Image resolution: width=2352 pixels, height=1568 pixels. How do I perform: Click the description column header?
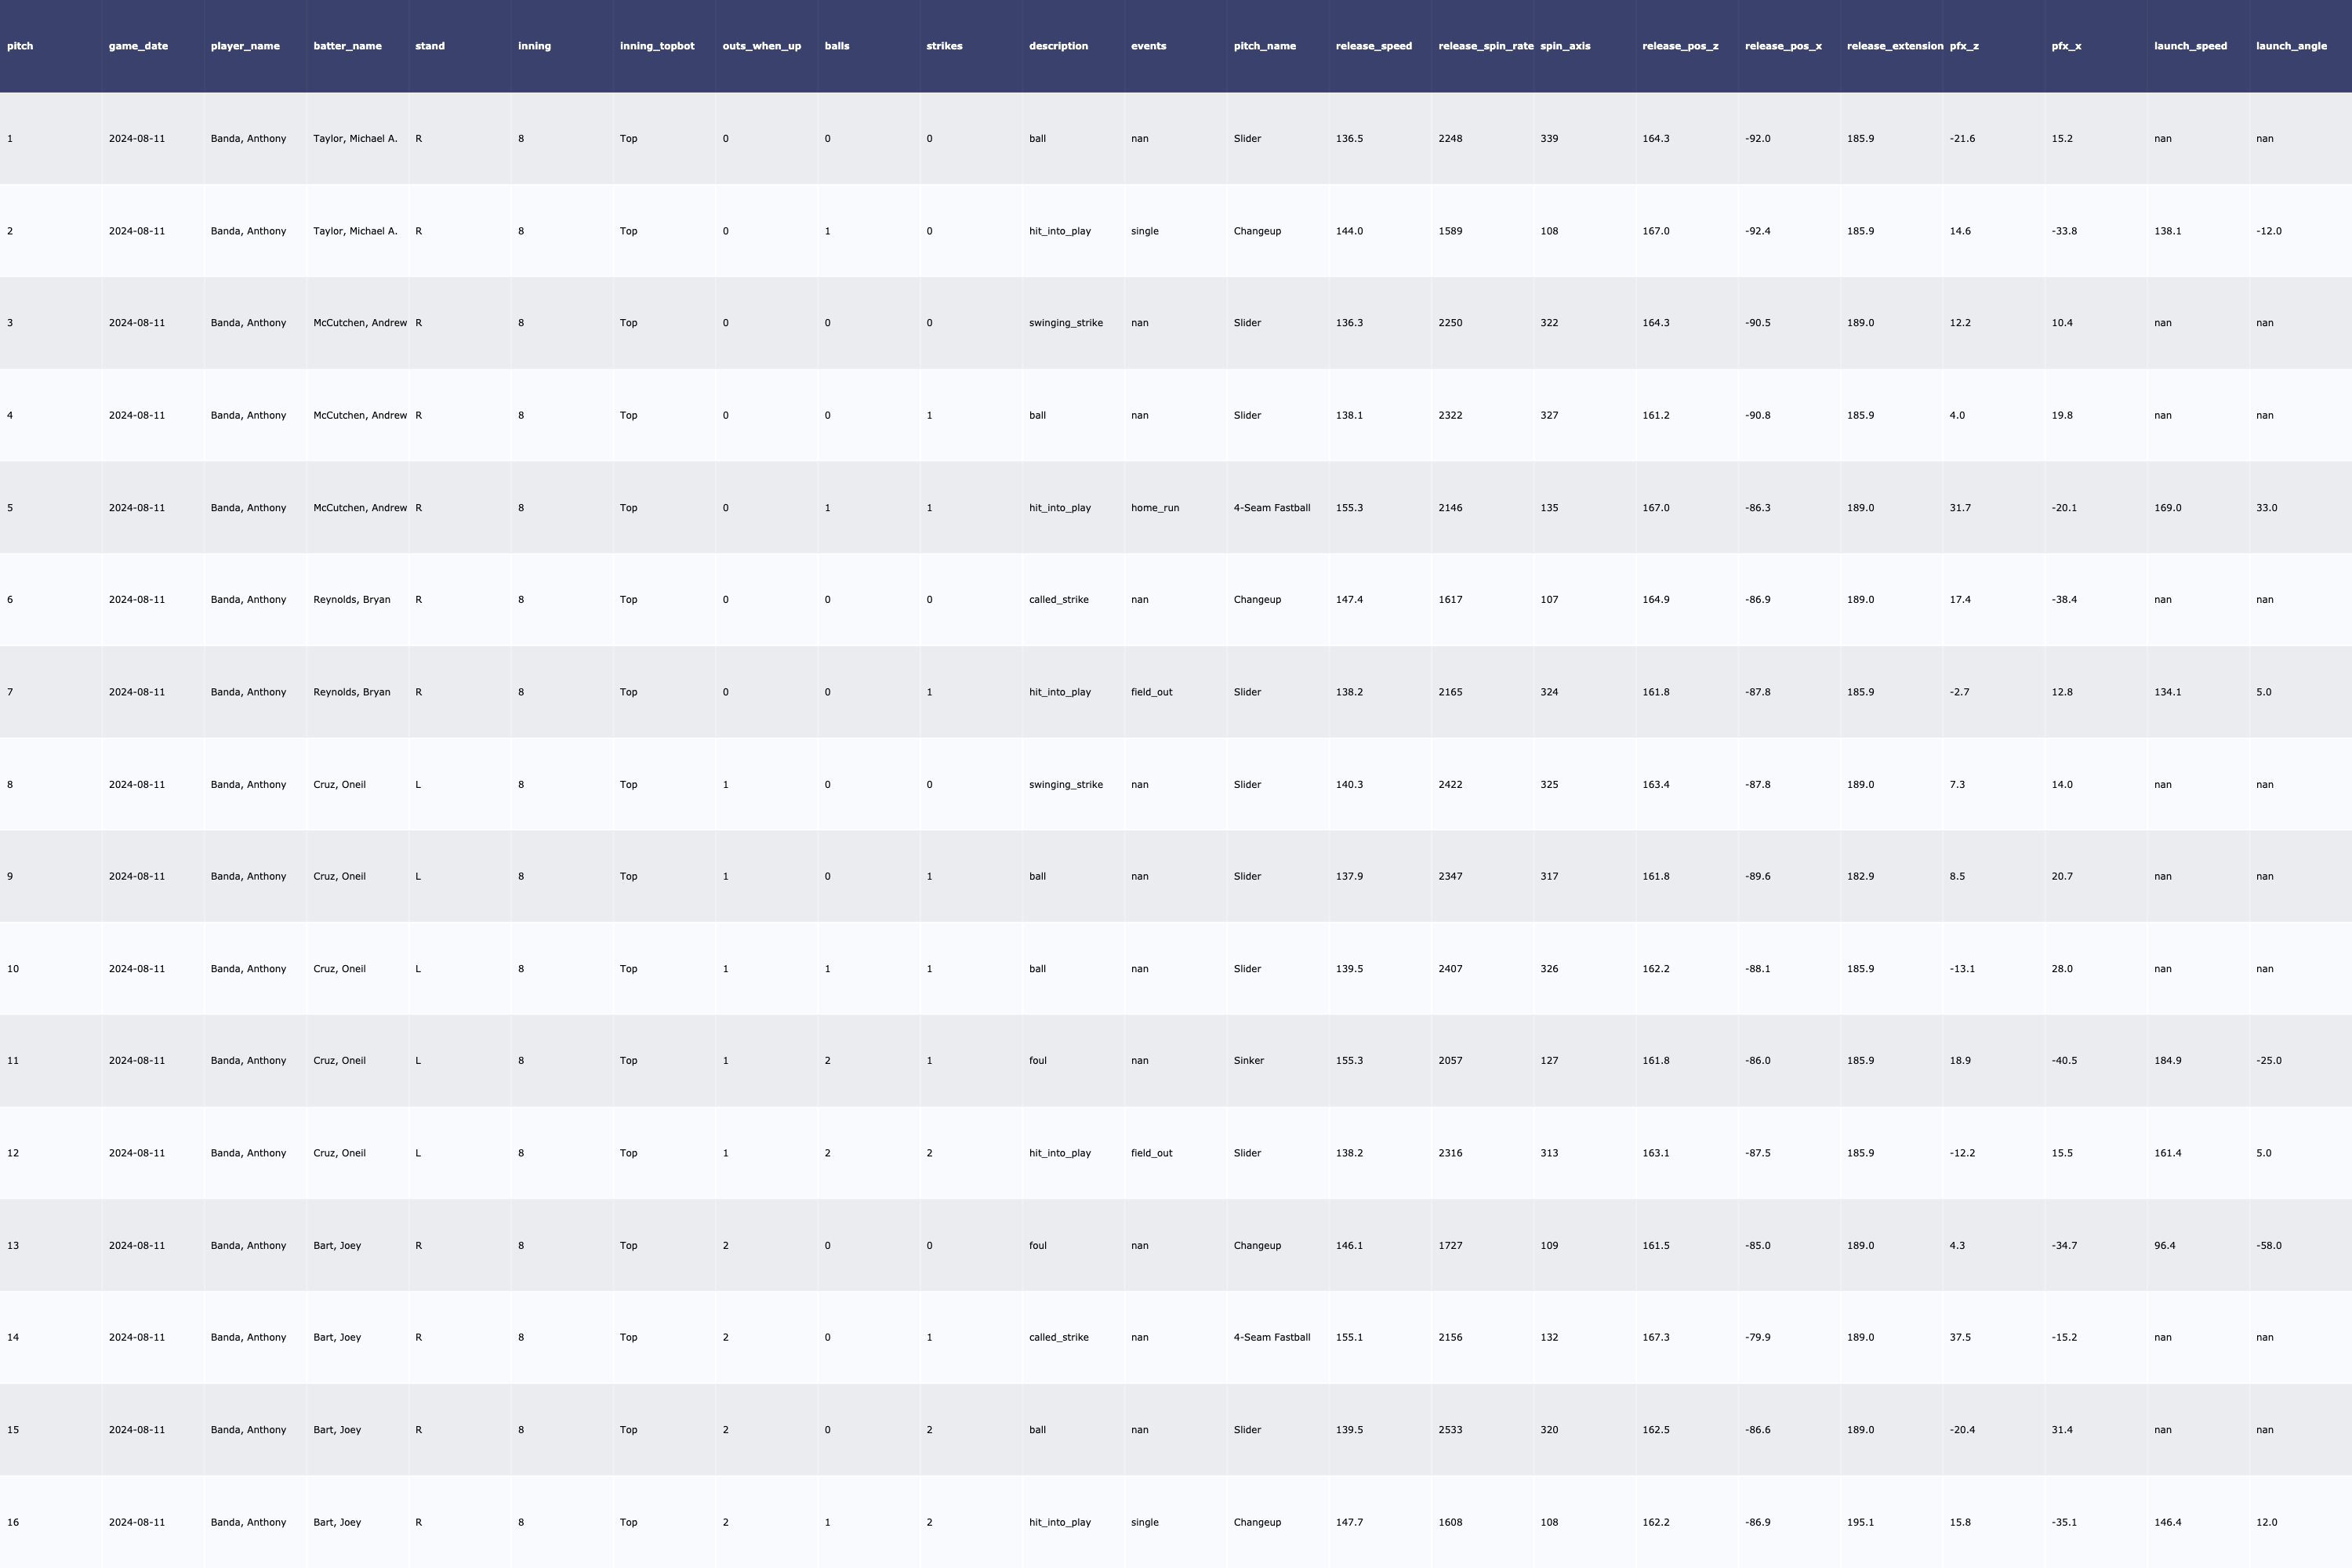(1058, 46)
